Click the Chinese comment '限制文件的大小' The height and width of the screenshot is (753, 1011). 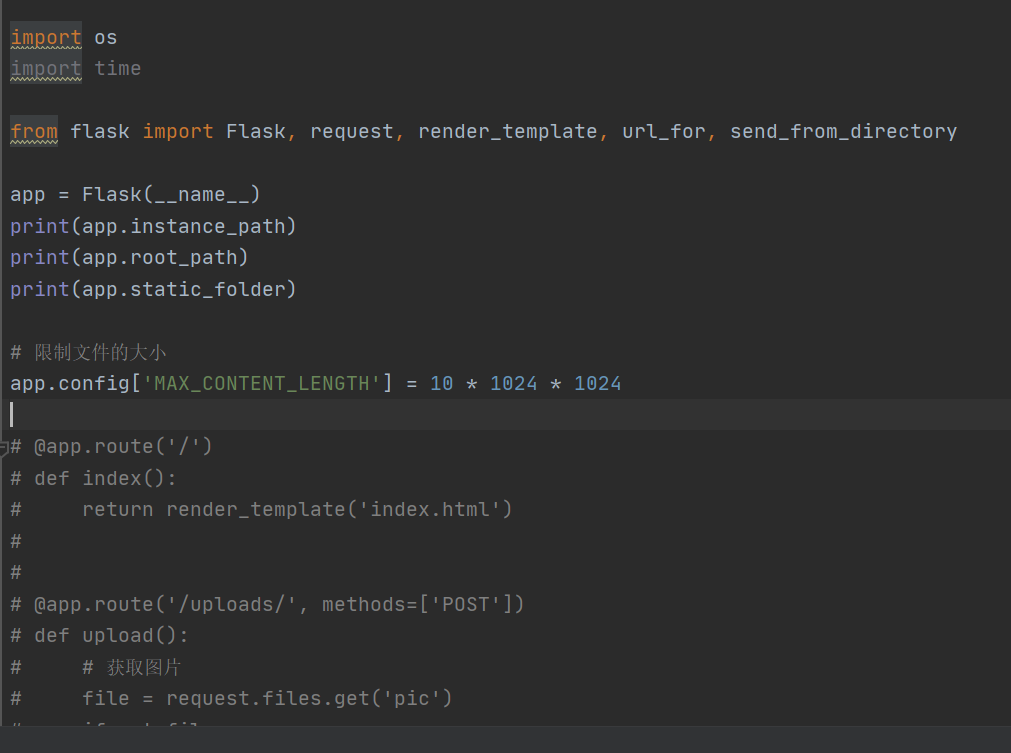click(x=100, y=353)
